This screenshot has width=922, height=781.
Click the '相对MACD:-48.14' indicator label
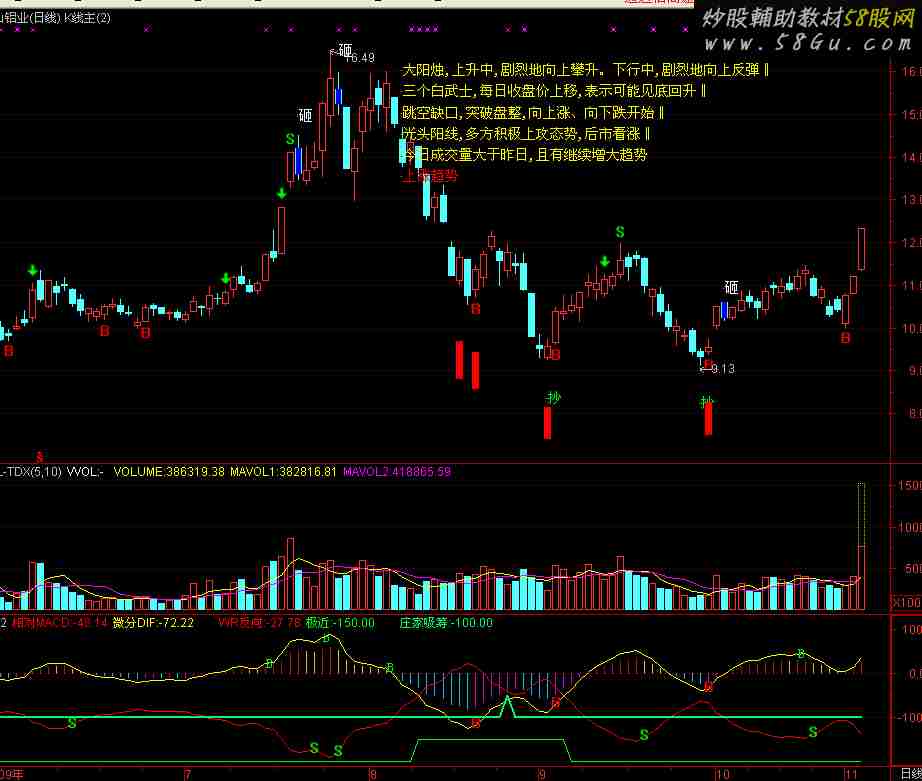pos(59,623)
